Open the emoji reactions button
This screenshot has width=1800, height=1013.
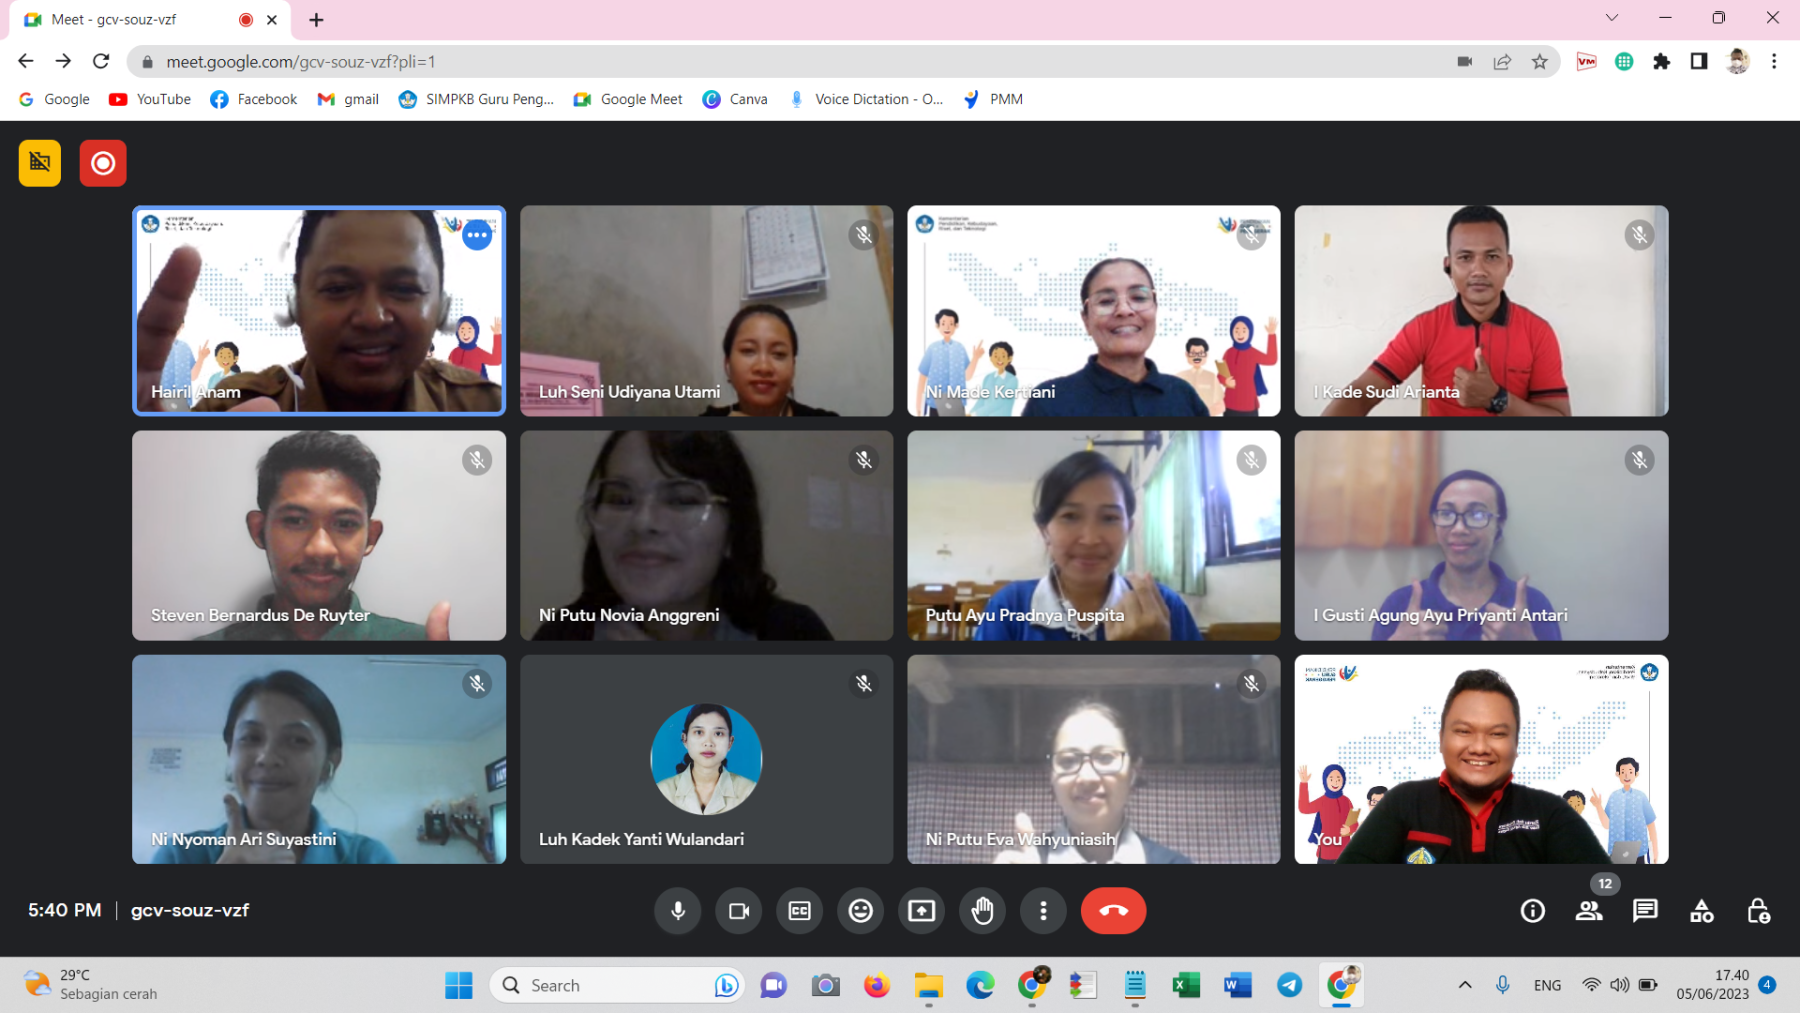click(860, 911)
